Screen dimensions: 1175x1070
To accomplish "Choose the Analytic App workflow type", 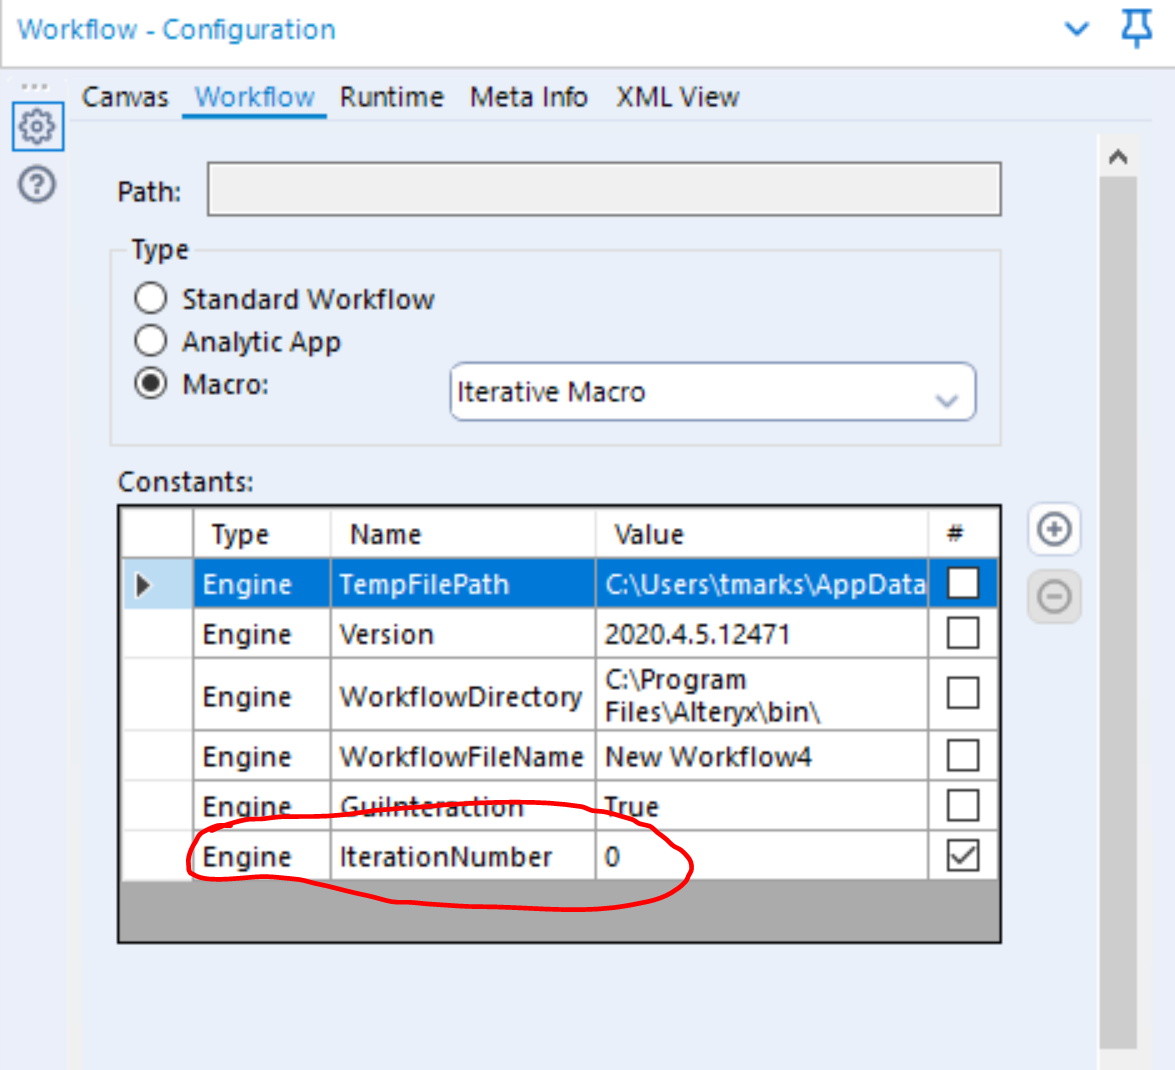I will pyautogui.click(x=151, y=341).
